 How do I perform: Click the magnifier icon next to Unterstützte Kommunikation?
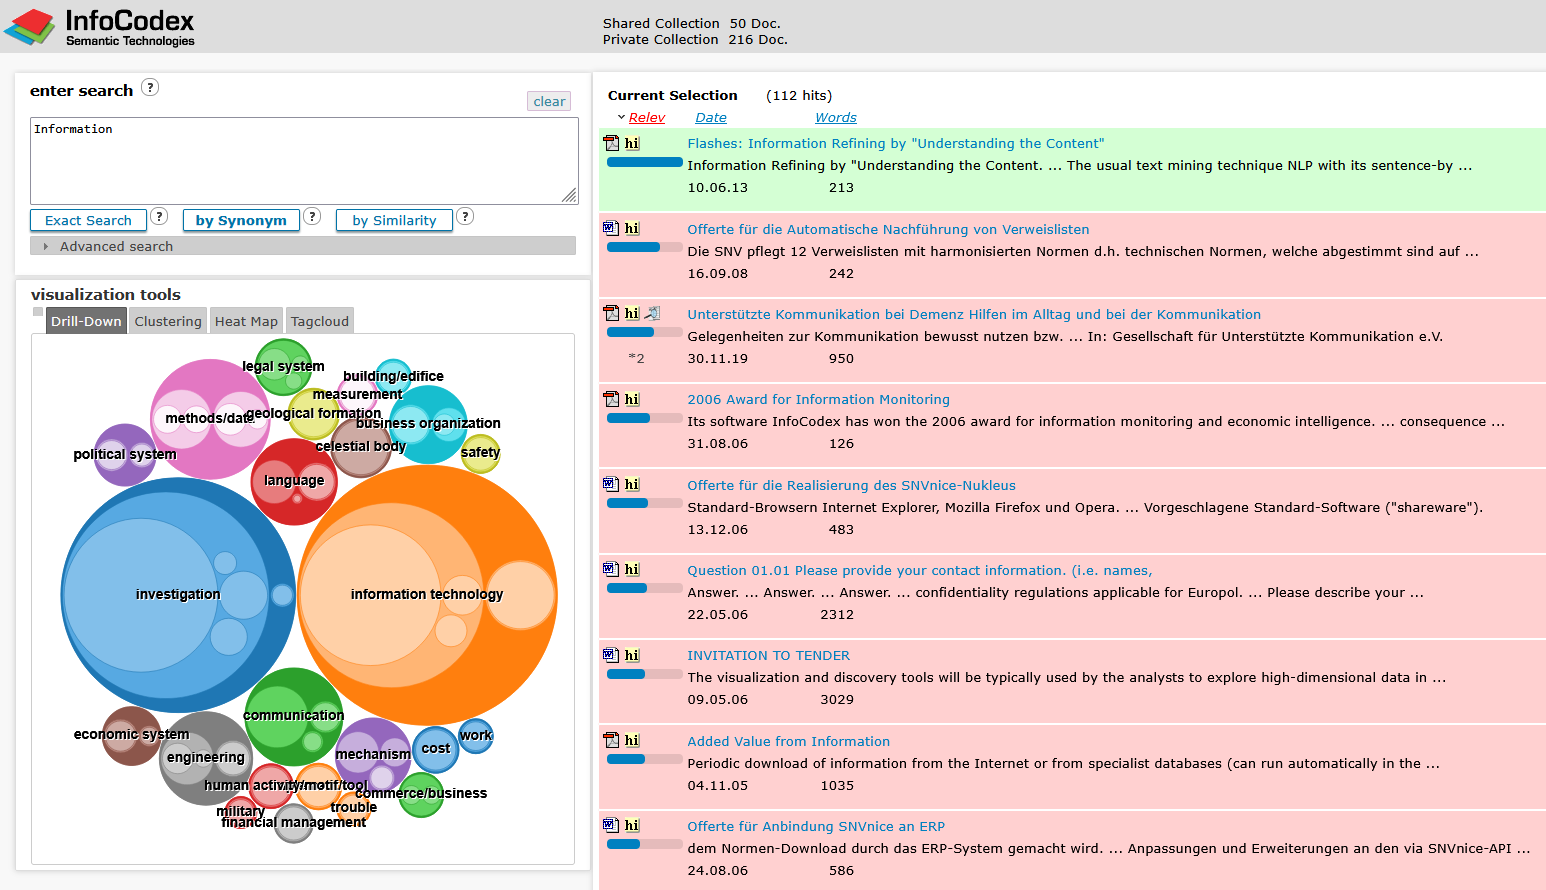coord(652,313)
